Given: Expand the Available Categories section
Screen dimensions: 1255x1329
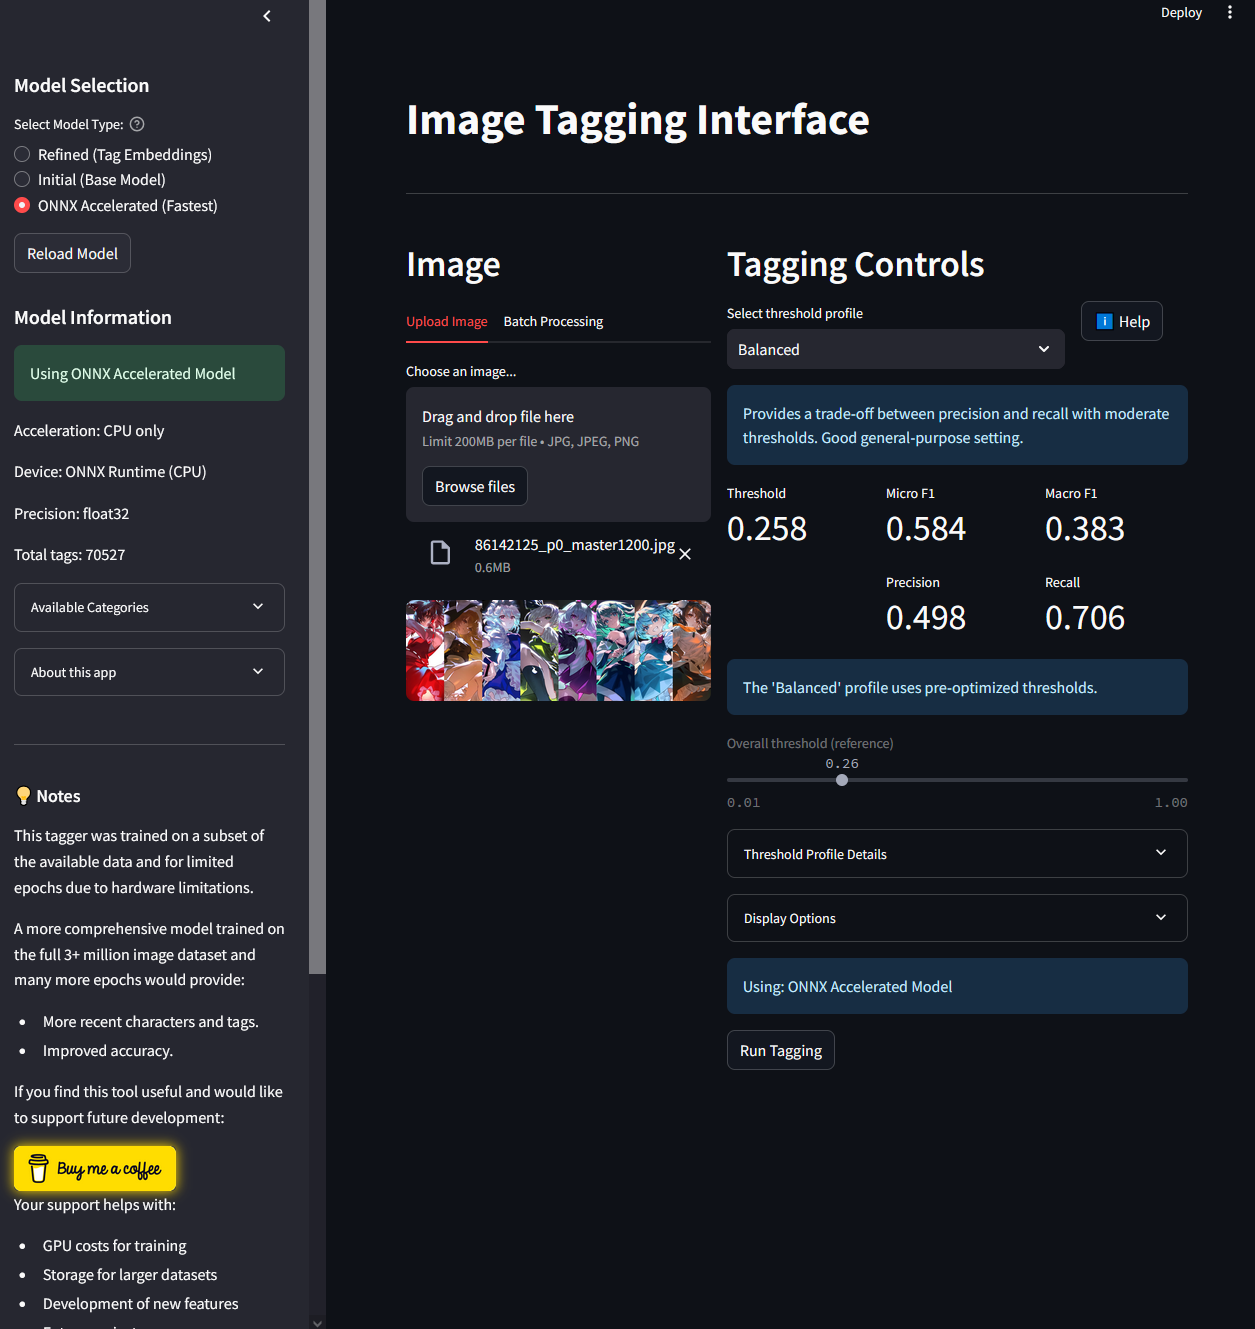Looking at the screenshot, I should 149,607.
